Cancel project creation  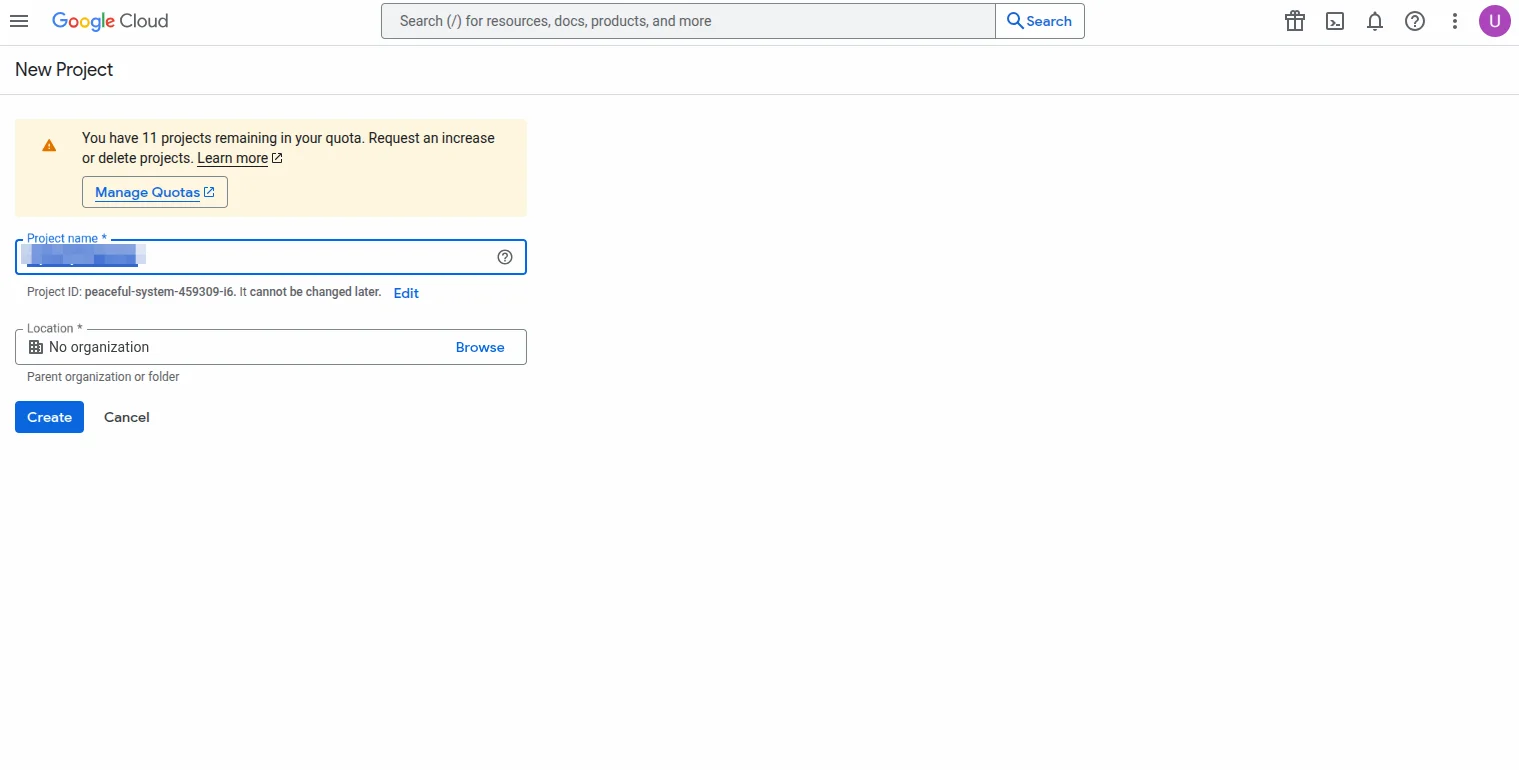pos(126,417)
